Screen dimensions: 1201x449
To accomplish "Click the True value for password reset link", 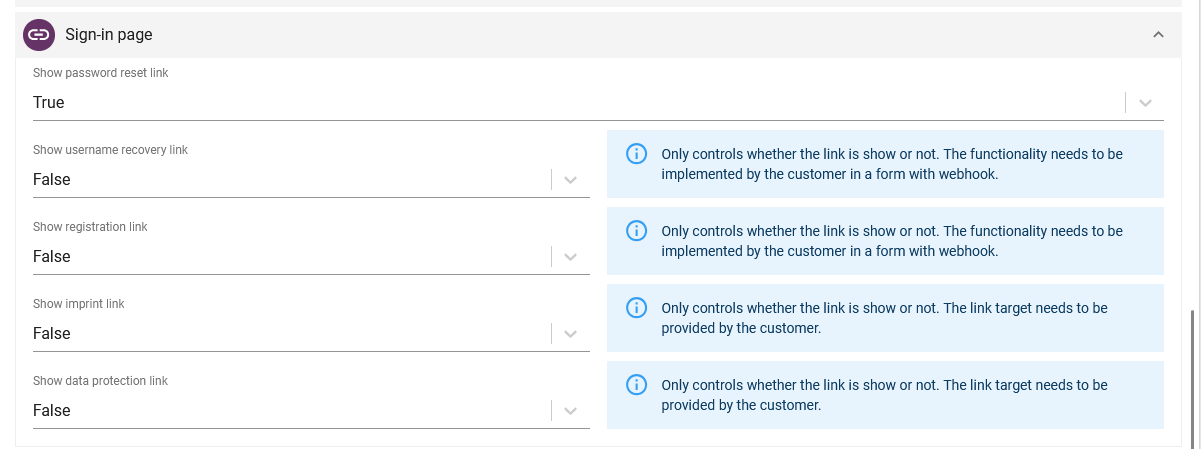I will click(49, 103).
